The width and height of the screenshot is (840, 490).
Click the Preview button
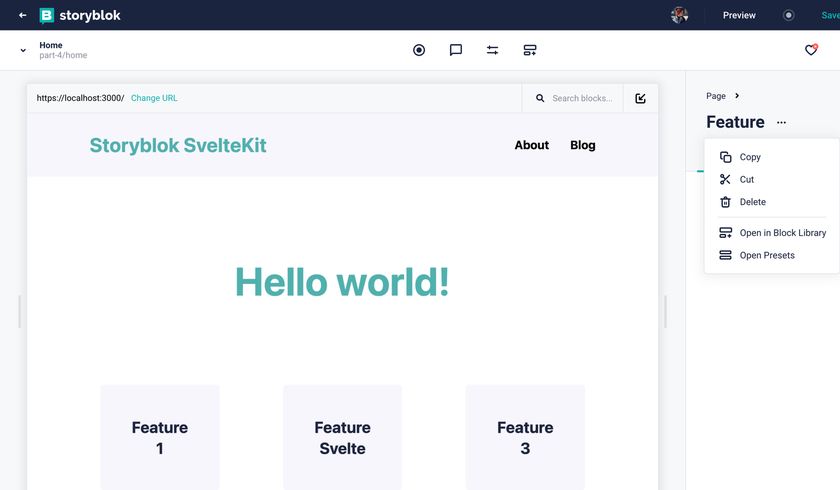pyautogui.click(x=739, y=15)
